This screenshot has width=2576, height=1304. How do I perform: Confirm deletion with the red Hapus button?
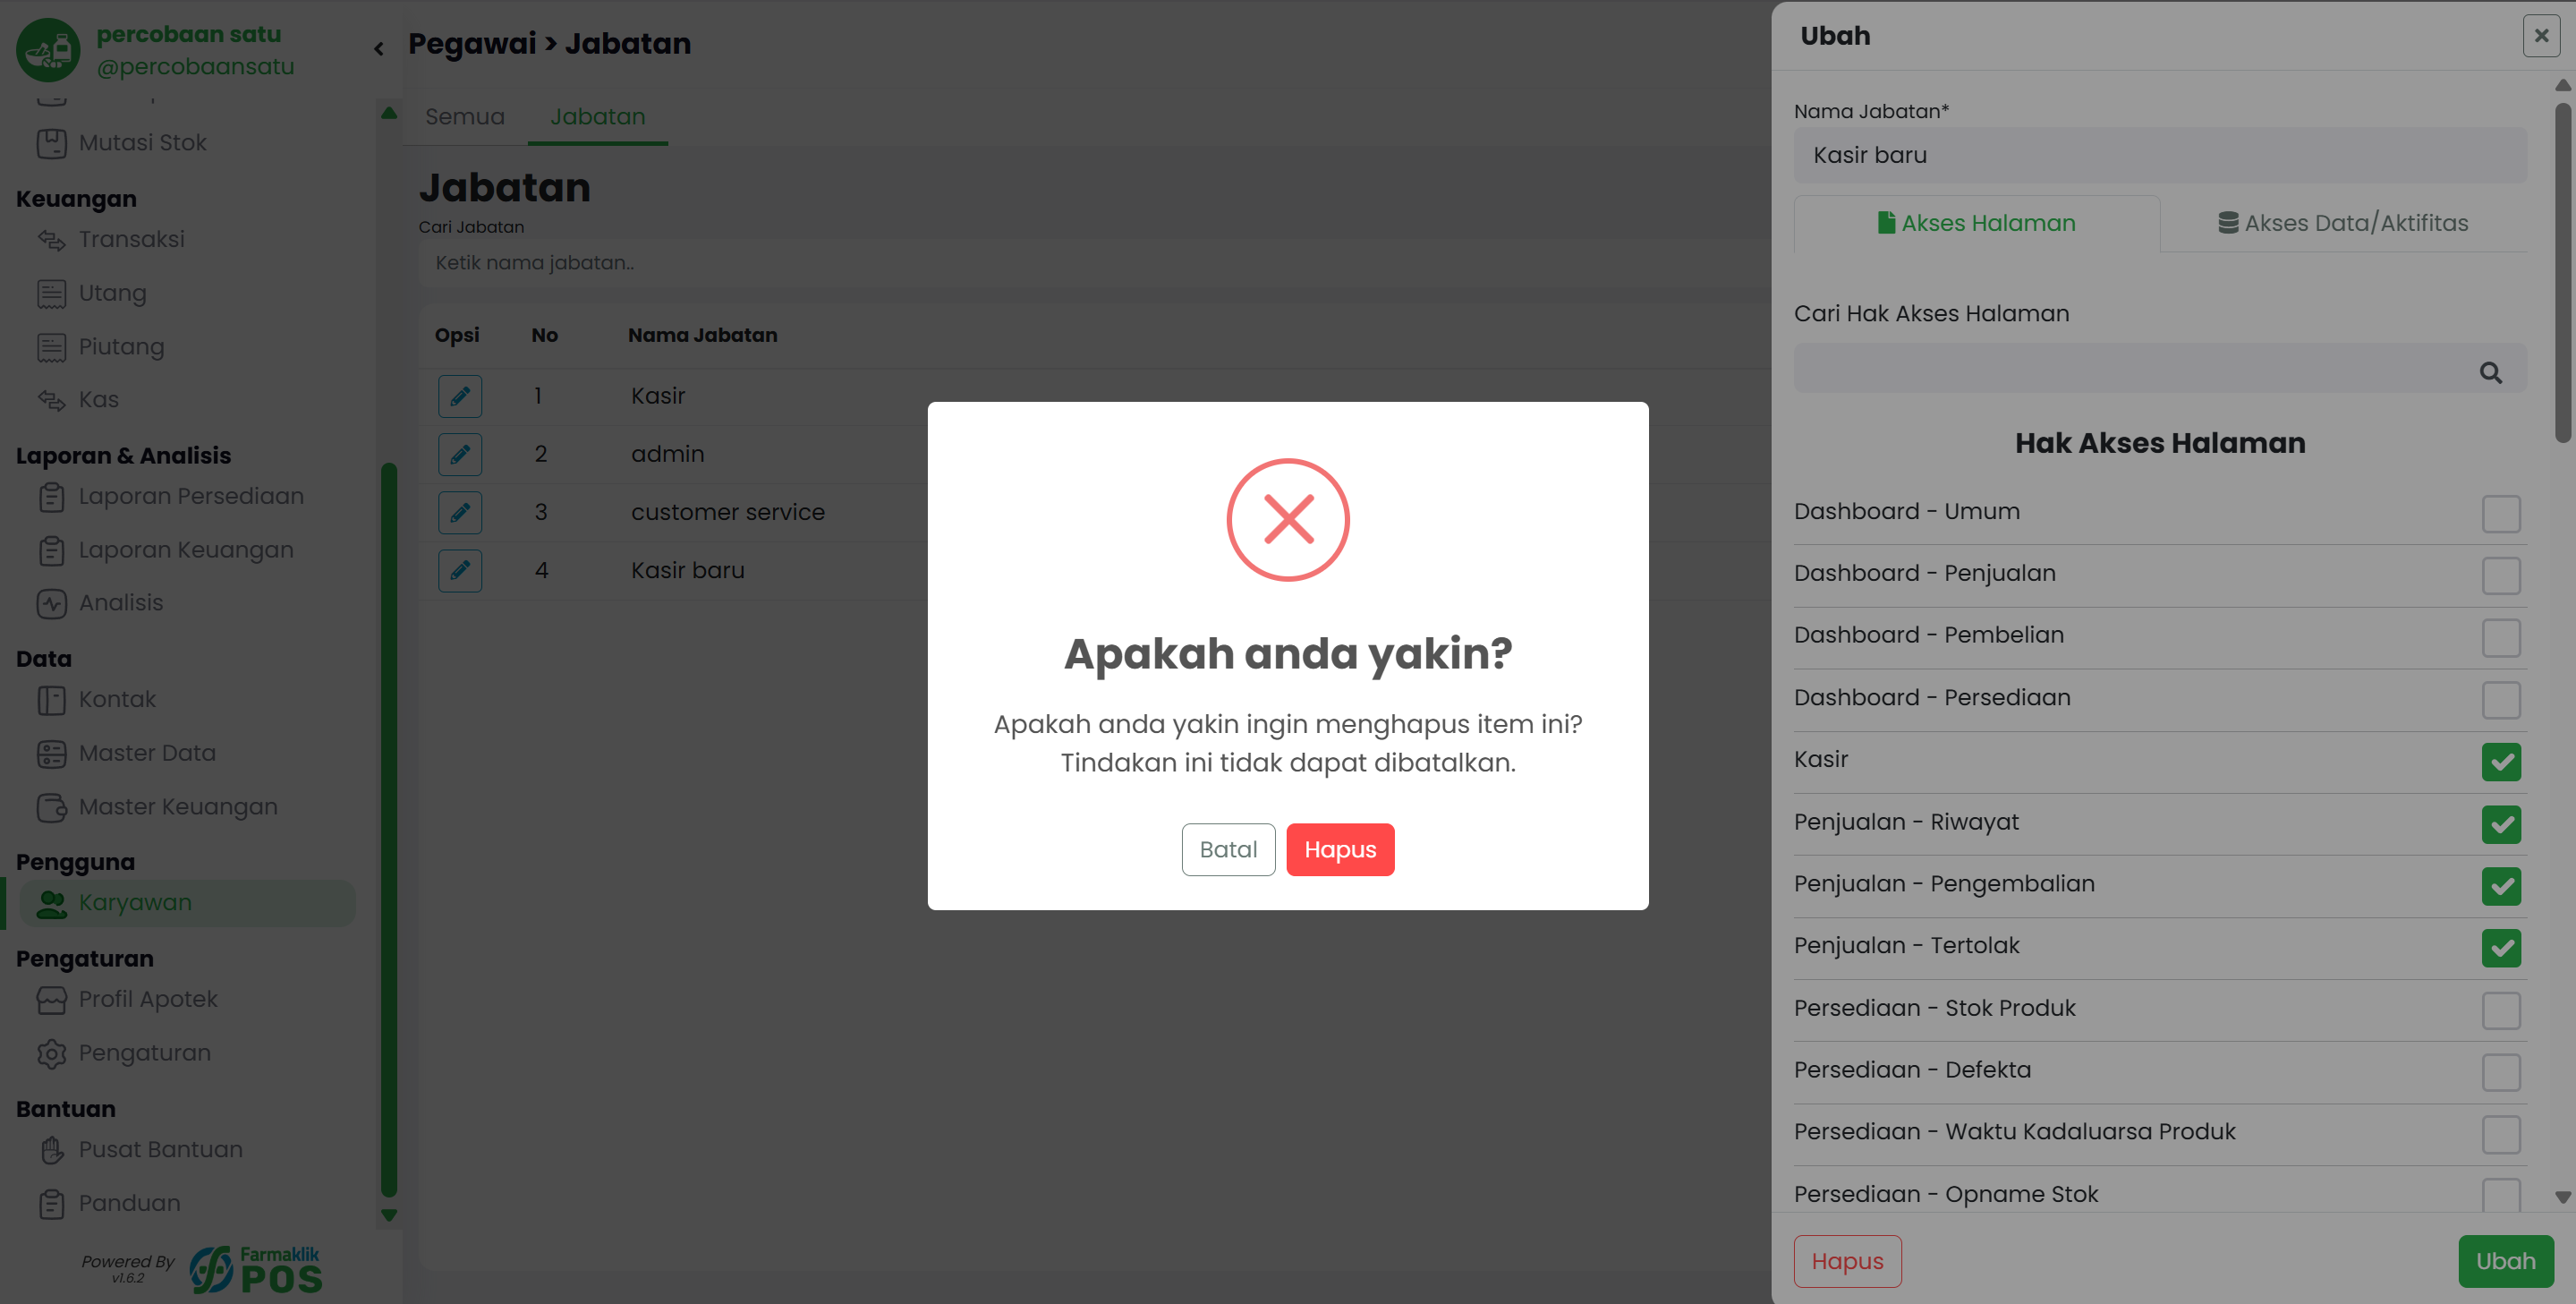(1340, 849)
